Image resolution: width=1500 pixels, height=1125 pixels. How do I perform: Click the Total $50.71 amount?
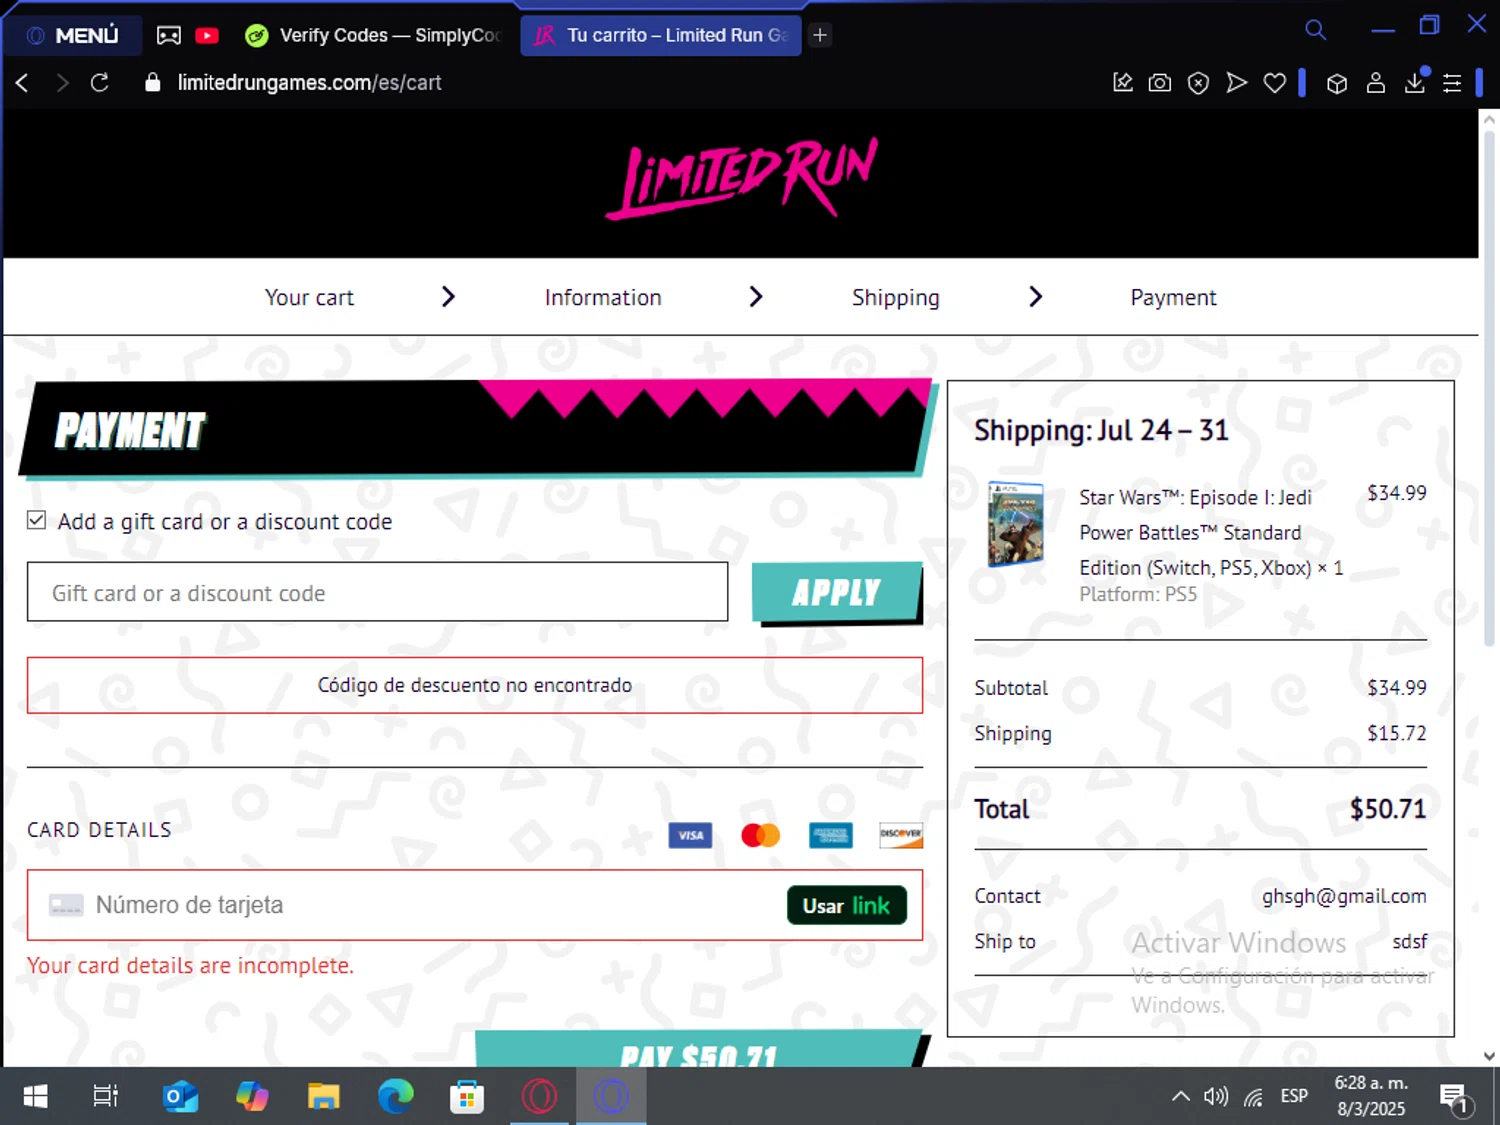(x=1388, y=808)
